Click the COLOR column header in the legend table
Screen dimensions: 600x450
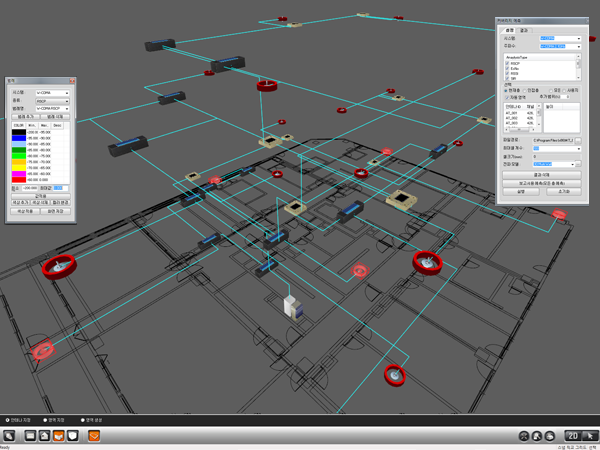(19, 126)
